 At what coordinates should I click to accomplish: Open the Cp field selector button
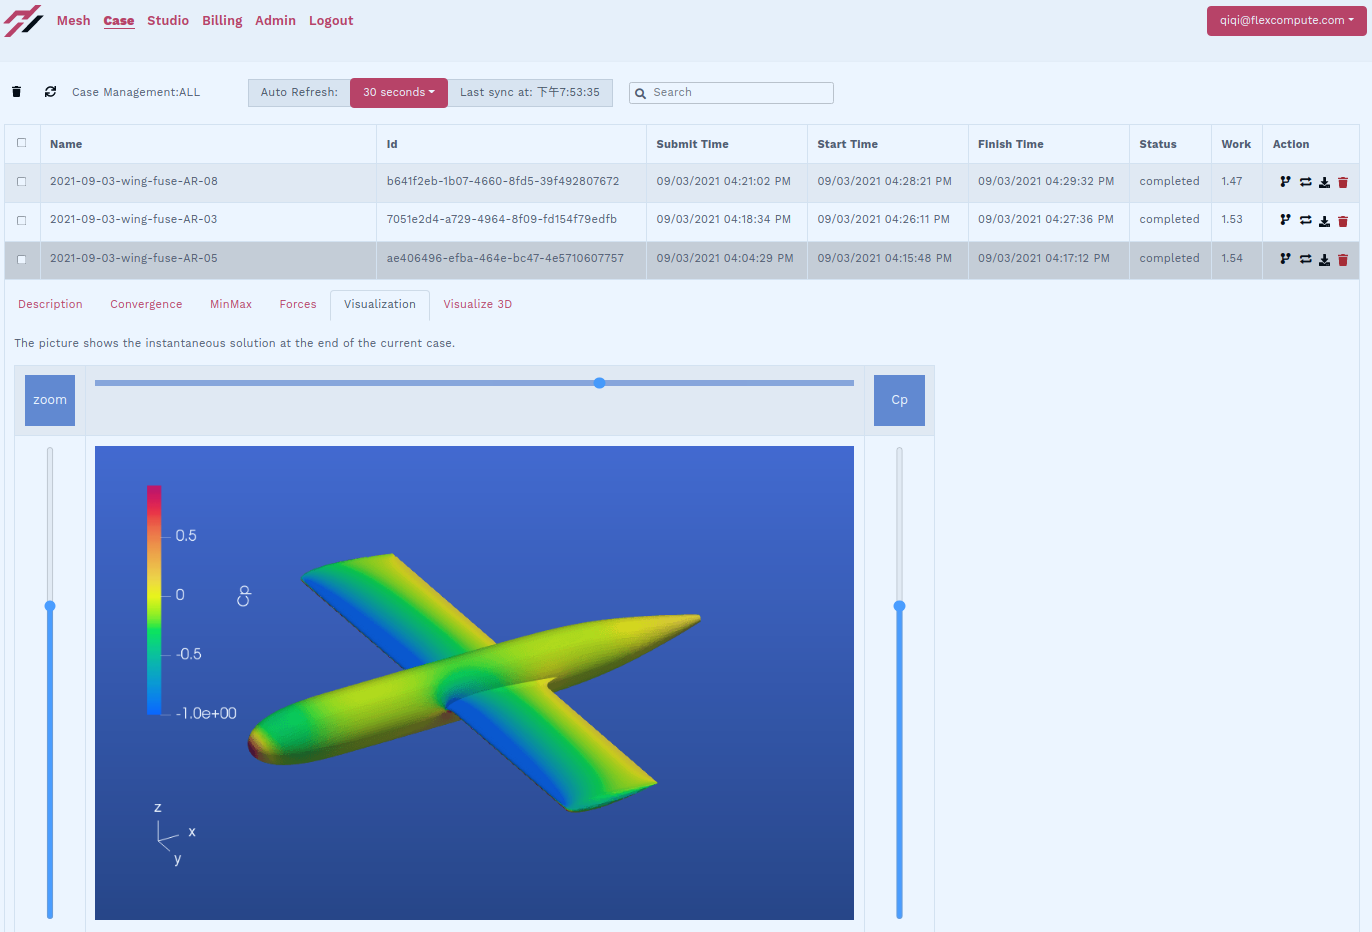click(899, 400)
